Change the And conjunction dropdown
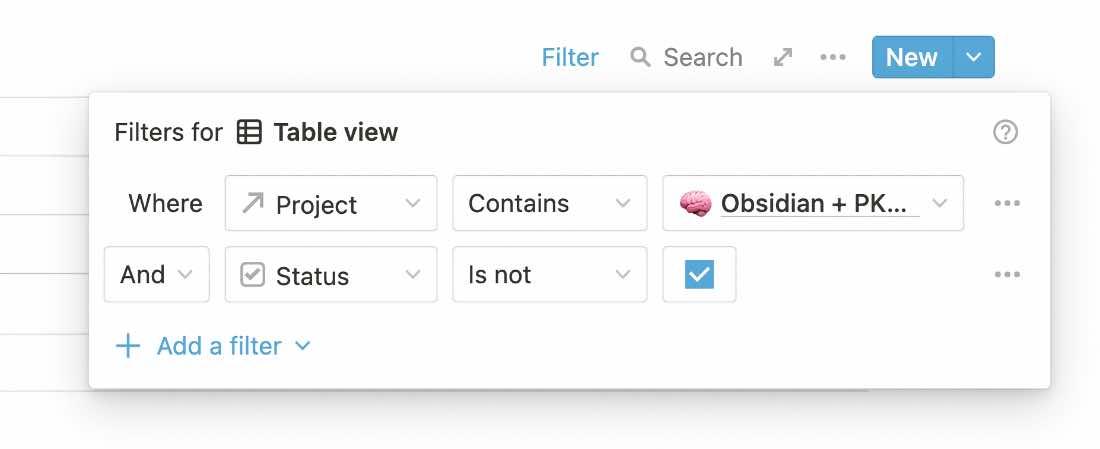 pos(156,274)
